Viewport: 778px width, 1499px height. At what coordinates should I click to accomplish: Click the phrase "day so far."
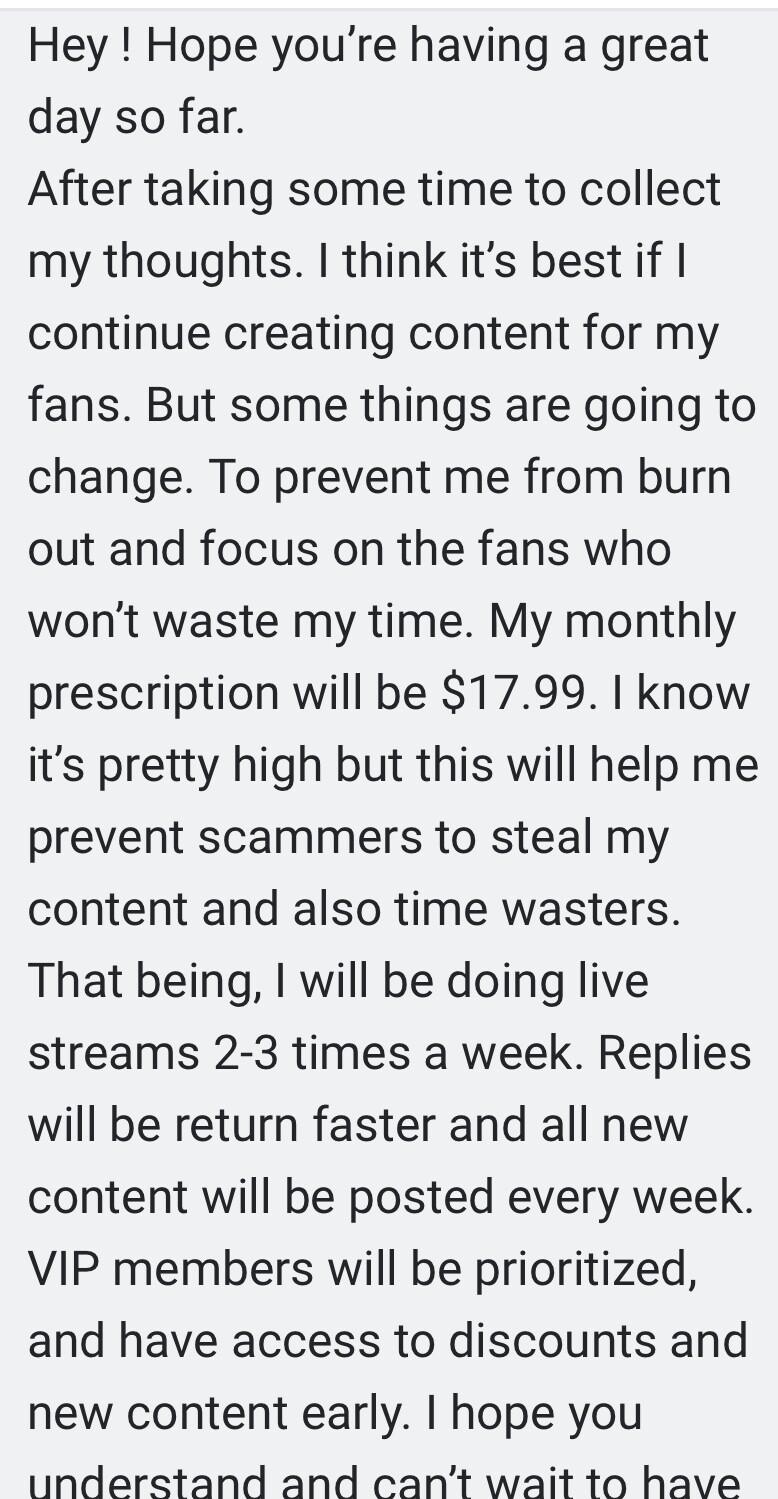click(136, 118)
